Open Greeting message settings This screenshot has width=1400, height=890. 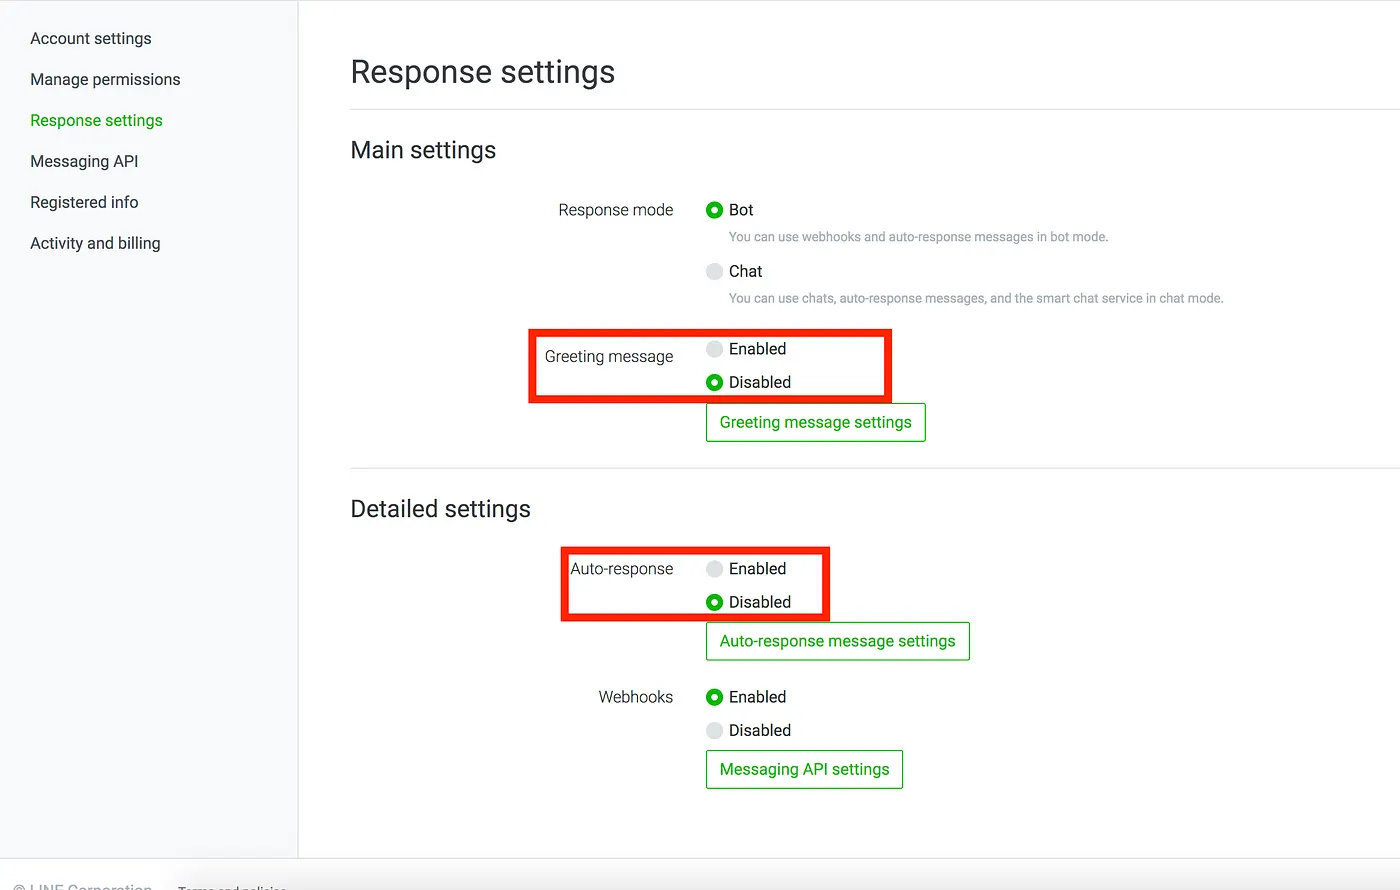[x=816, y=422]
